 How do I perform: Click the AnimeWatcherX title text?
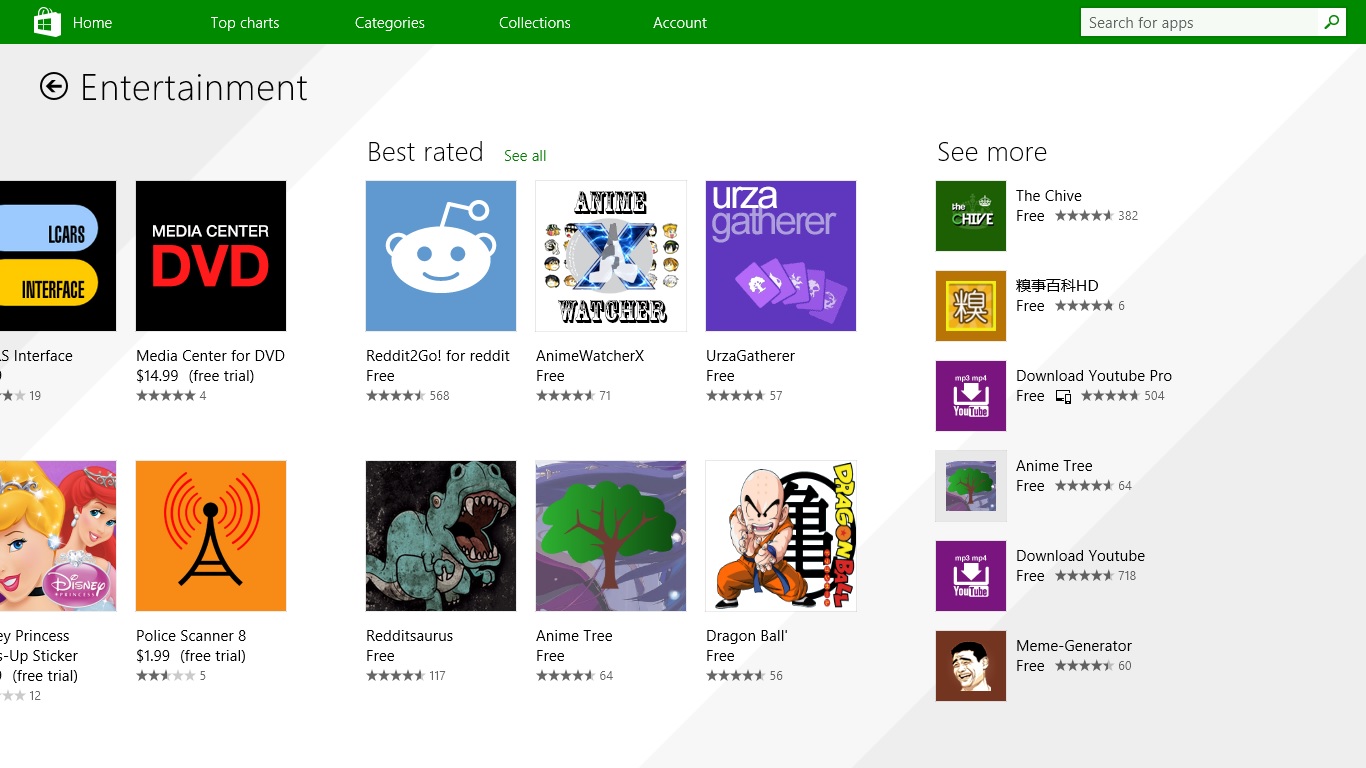[x=590, y=356]
